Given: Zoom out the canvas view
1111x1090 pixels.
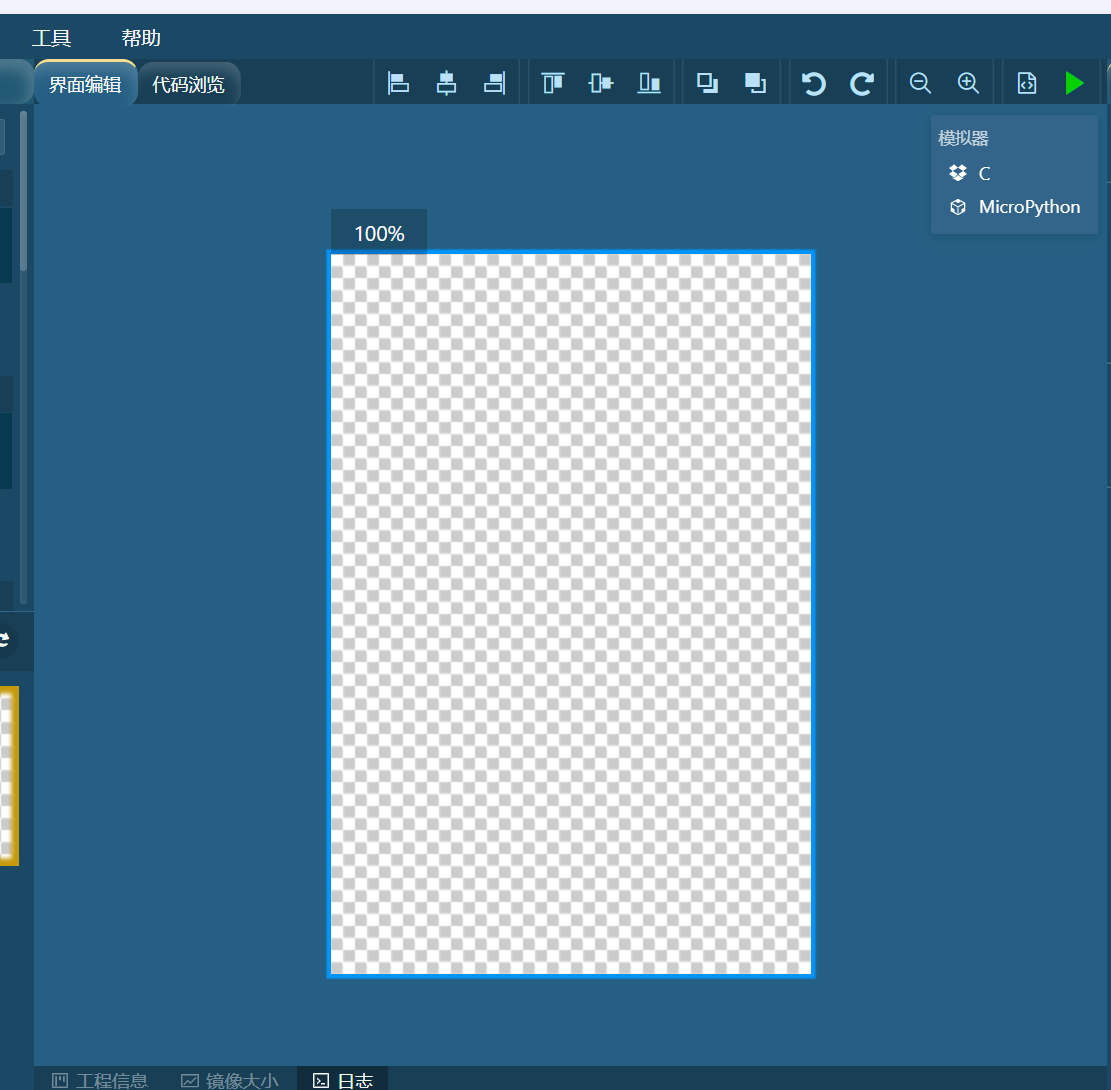Looking at the screenshot, I should click(920, 83).
